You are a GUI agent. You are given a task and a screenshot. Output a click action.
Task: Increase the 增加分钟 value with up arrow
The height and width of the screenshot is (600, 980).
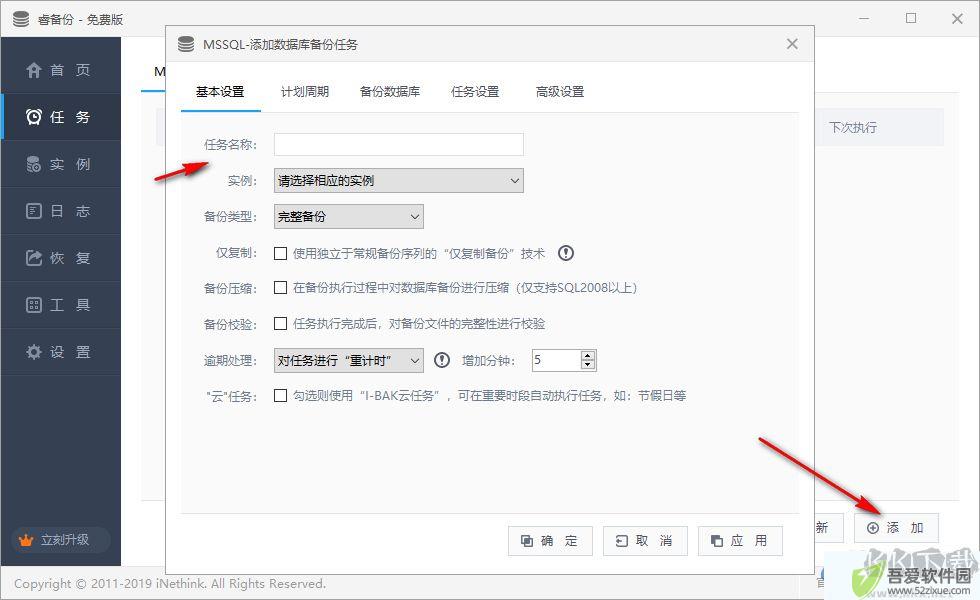tap(588, 356)
